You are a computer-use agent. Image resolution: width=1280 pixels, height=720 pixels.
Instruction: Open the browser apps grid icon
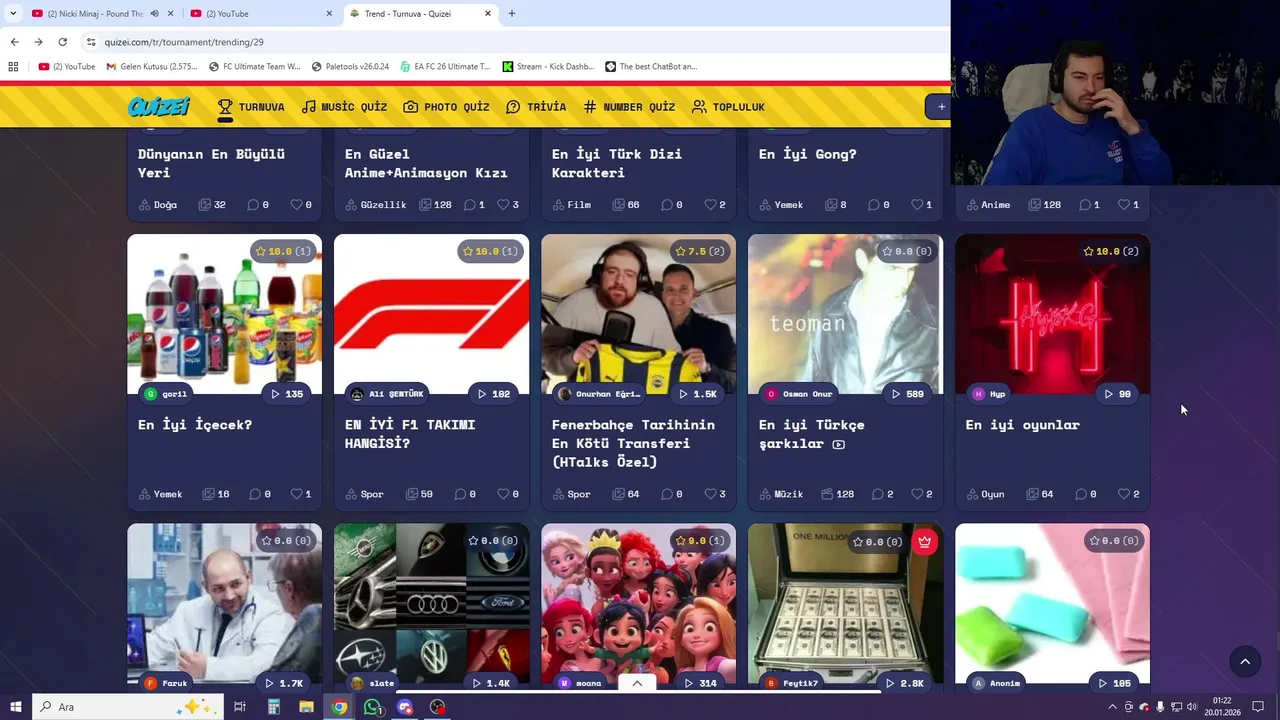tap(13, 67)
